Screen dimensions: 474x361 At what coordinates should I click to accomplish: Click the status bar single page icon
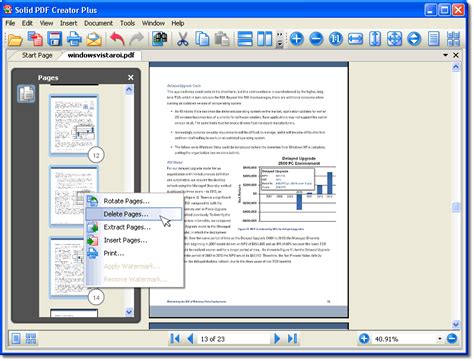[x=15, y=339]
